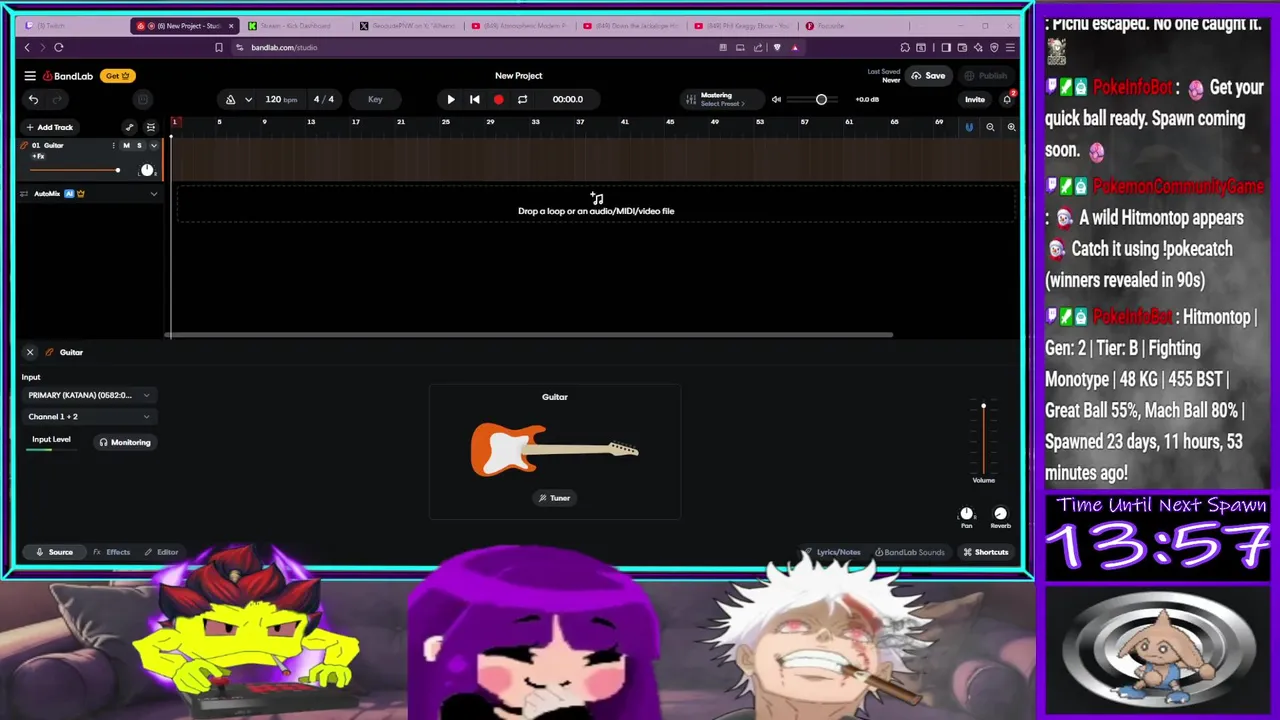Open the BandLab hamburger menu
Viewport: 1280px width, 720px height.
pos(30,76)
